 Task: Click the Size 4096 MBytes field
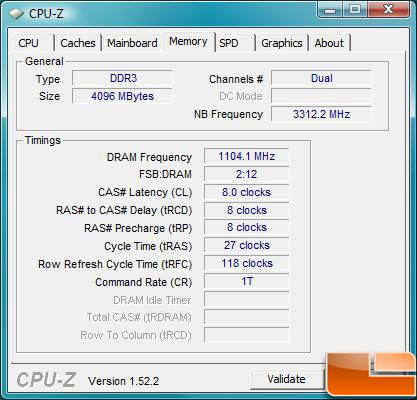122,96
